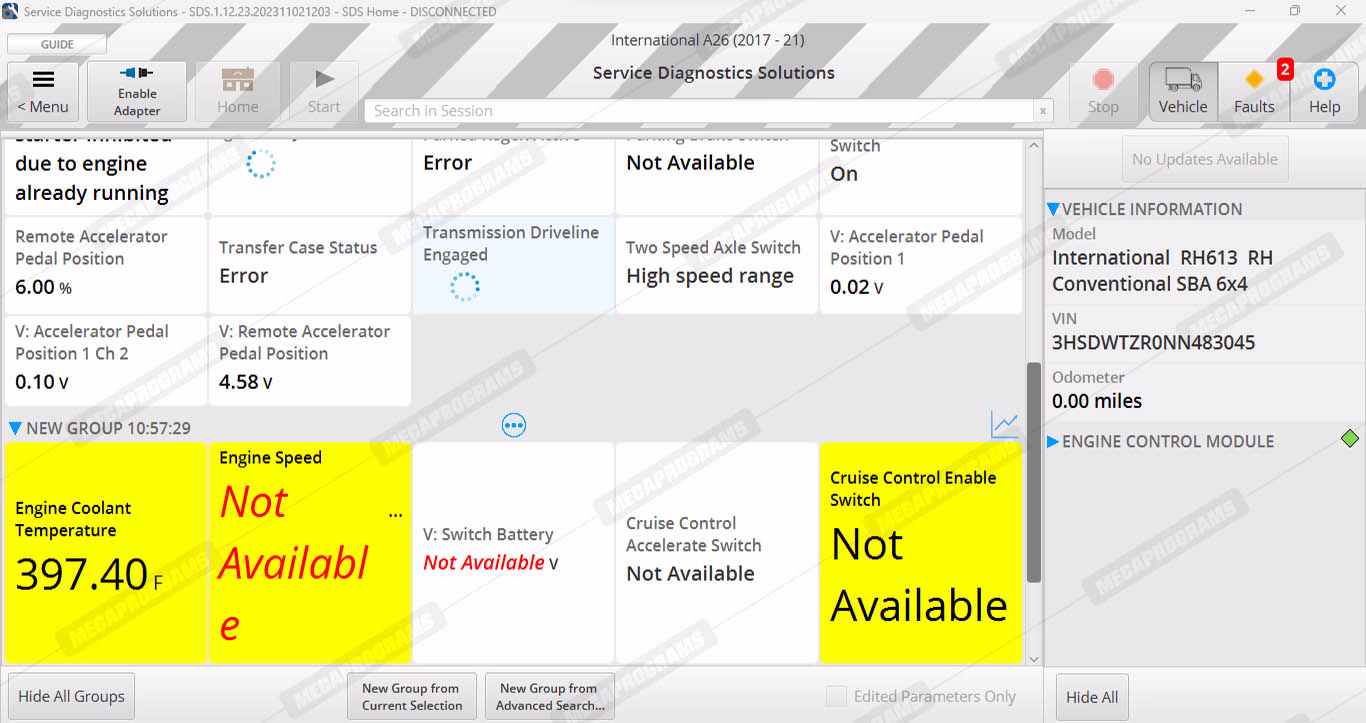1366x723 pixels.
Task: Open group options ellipsis circle icon
Action: click(x=514, y=426)
